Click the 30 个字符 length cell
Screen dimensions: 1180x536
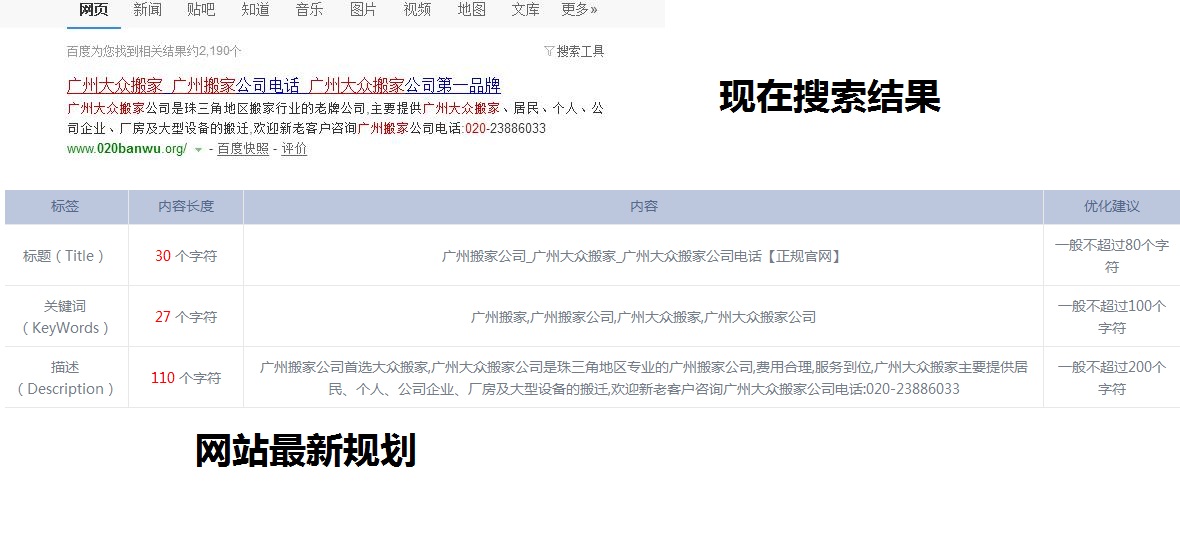186,256
